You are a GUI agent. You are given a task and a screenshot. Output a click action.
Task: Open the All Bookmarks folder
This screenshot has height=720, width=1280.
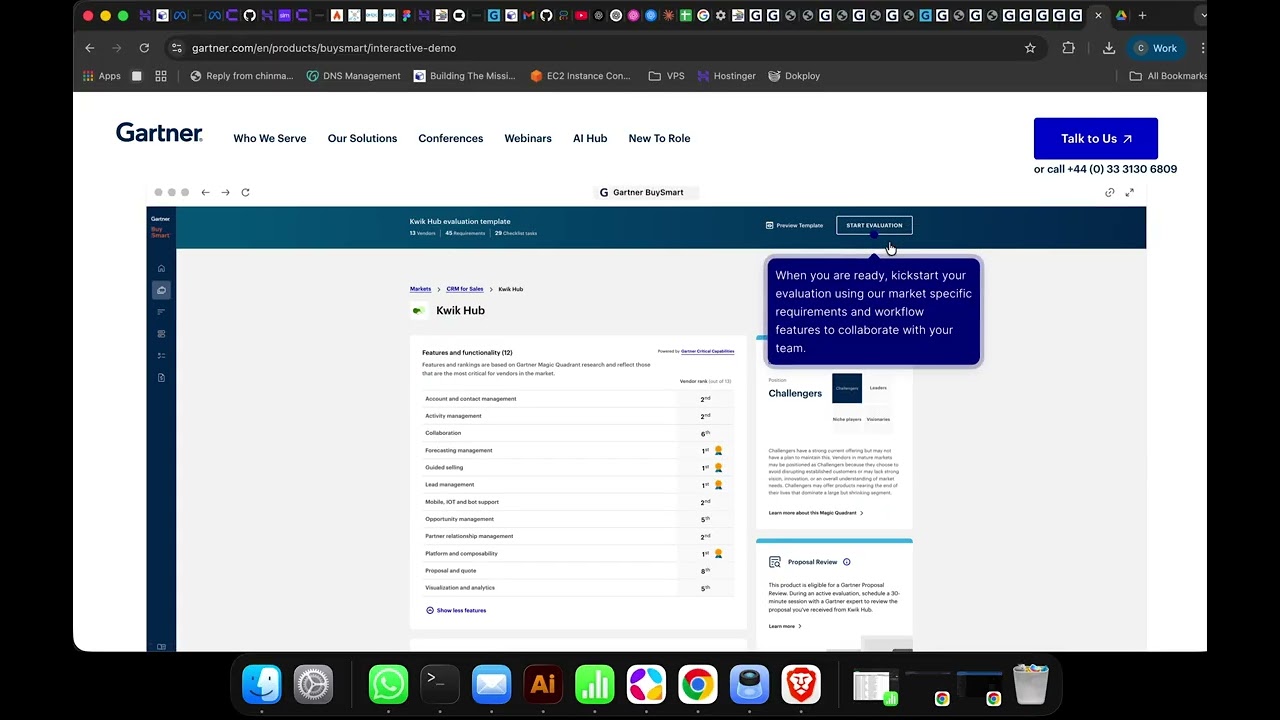pyautogui.click(x=1168, y=76)
